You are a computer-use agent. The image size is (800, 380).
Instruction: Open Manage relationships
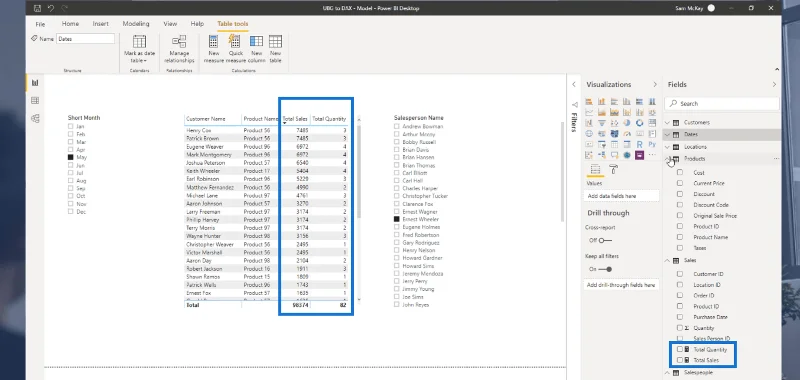point(179,49)
